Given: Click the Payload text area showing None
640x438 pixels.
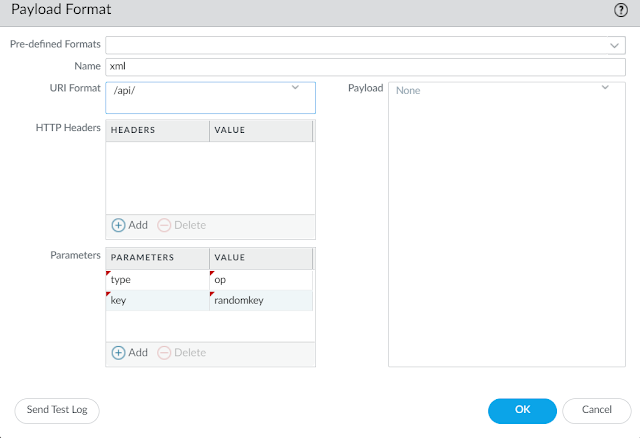Looking at the screenshot, I should [507, 224].
